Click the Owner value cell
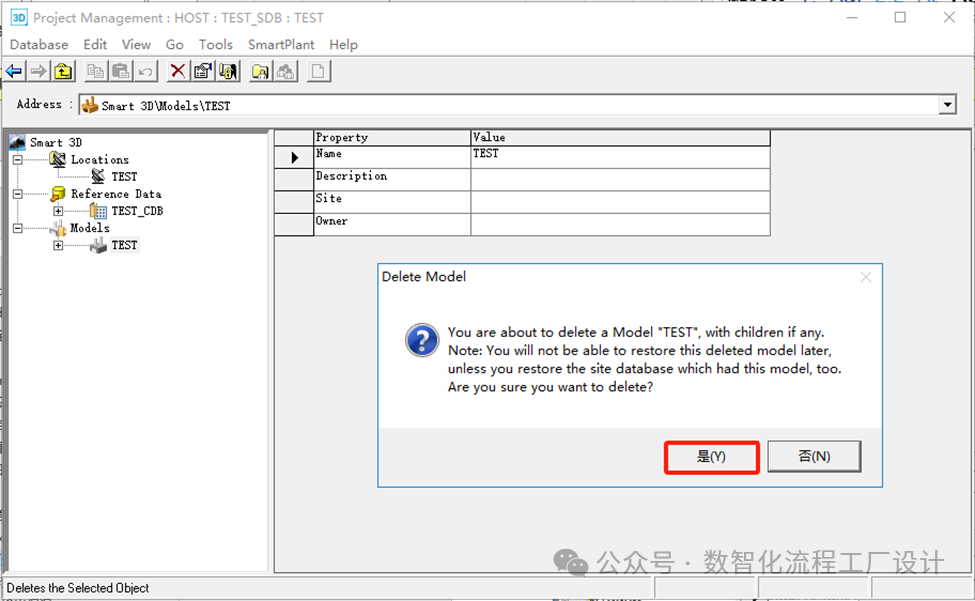 point(621,224)
